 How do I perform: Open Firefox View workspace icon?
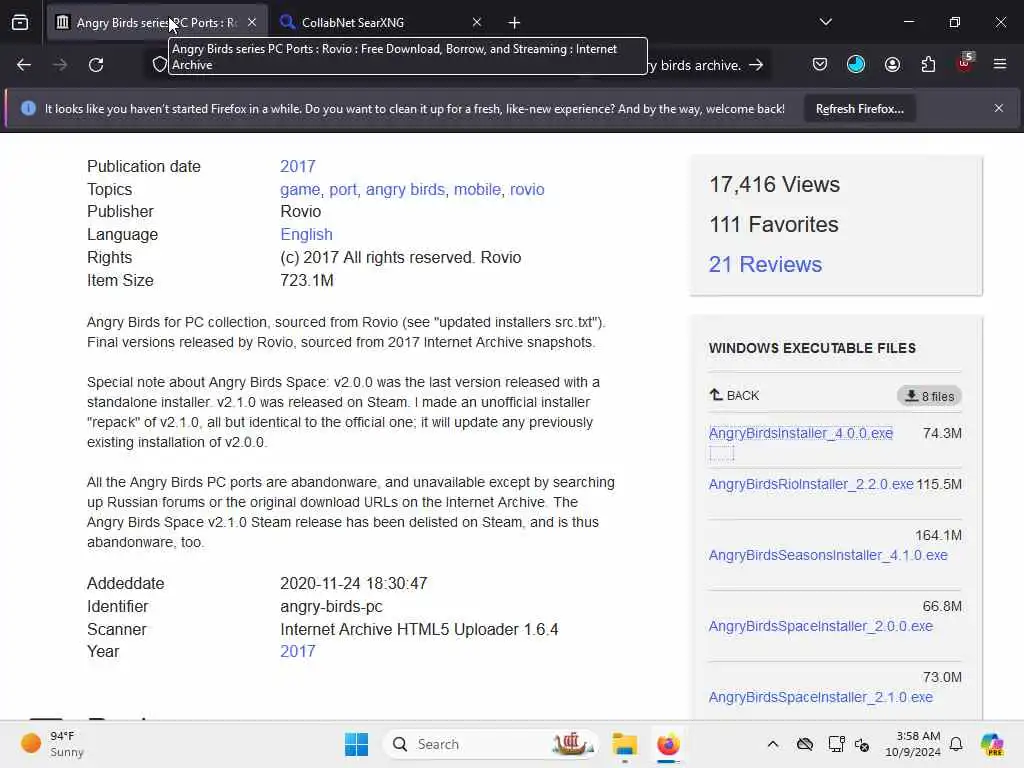click(20, 22)
